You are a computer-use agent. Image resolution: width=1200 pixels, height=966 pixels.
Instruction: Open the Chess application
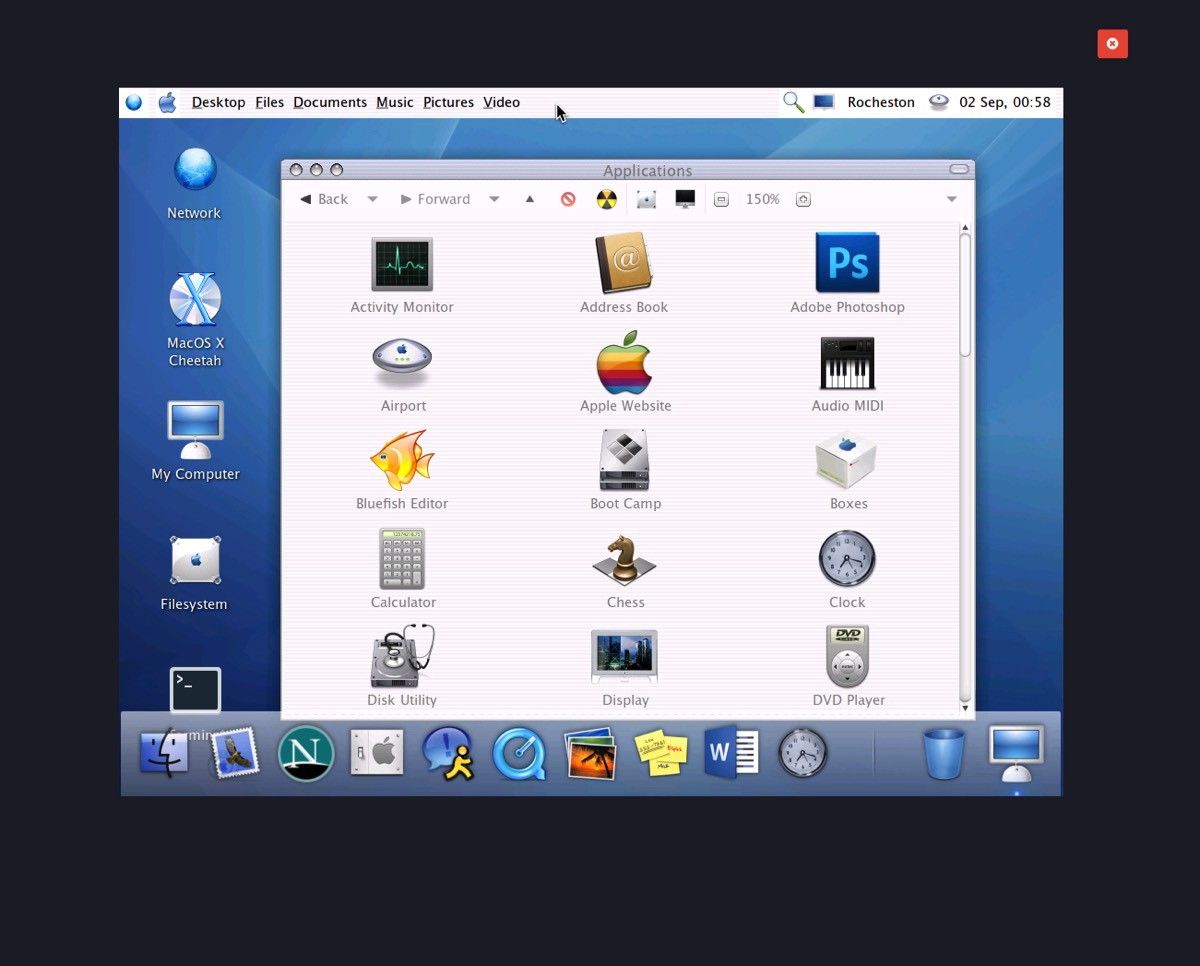[625, 560]
